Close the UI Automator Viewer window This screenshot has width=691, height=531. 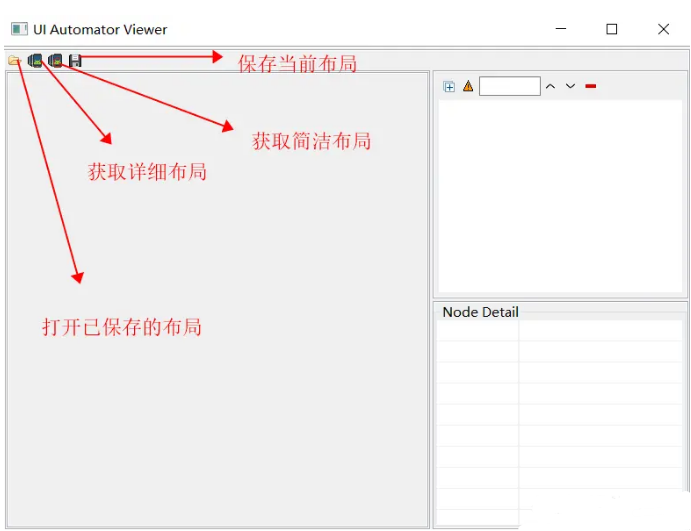[663, 29]
